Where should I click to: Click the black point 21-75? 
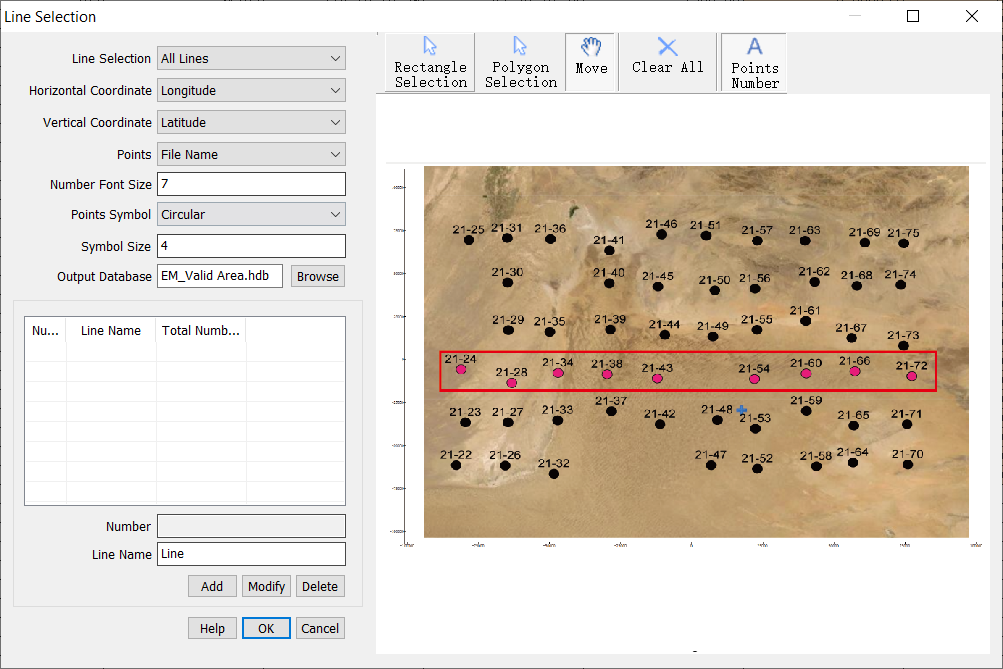pos(904,243)
